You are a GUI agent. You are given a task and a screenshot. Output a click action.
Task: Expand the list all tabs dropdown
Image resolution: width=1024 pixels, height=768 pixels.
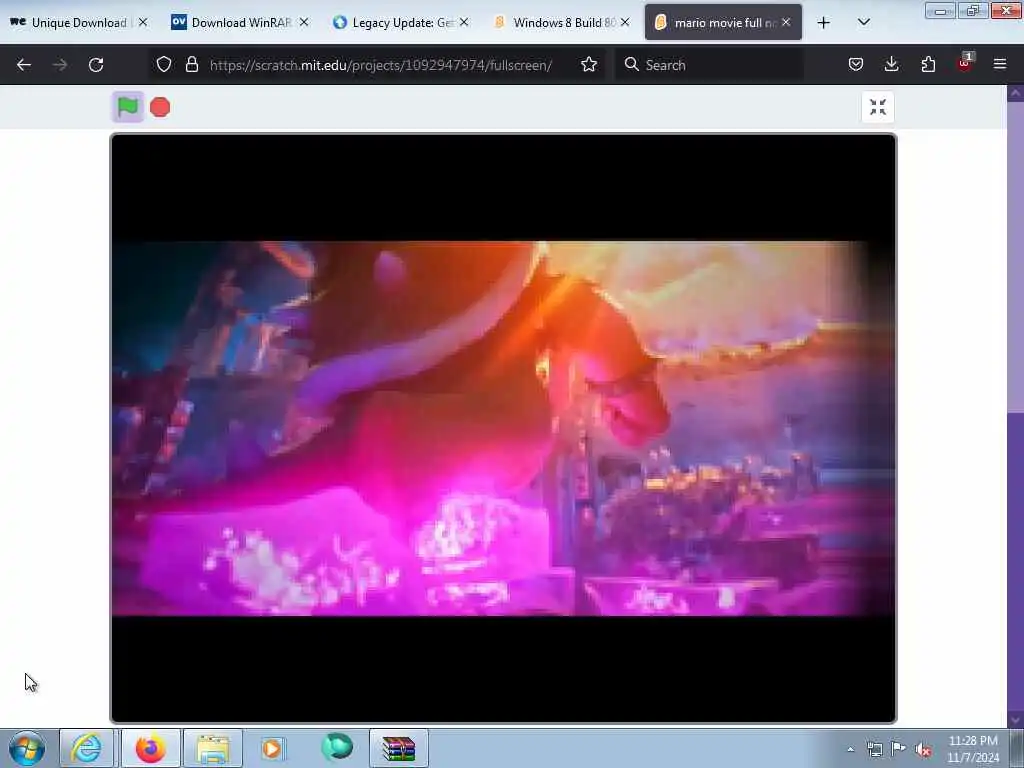point(863,22)
